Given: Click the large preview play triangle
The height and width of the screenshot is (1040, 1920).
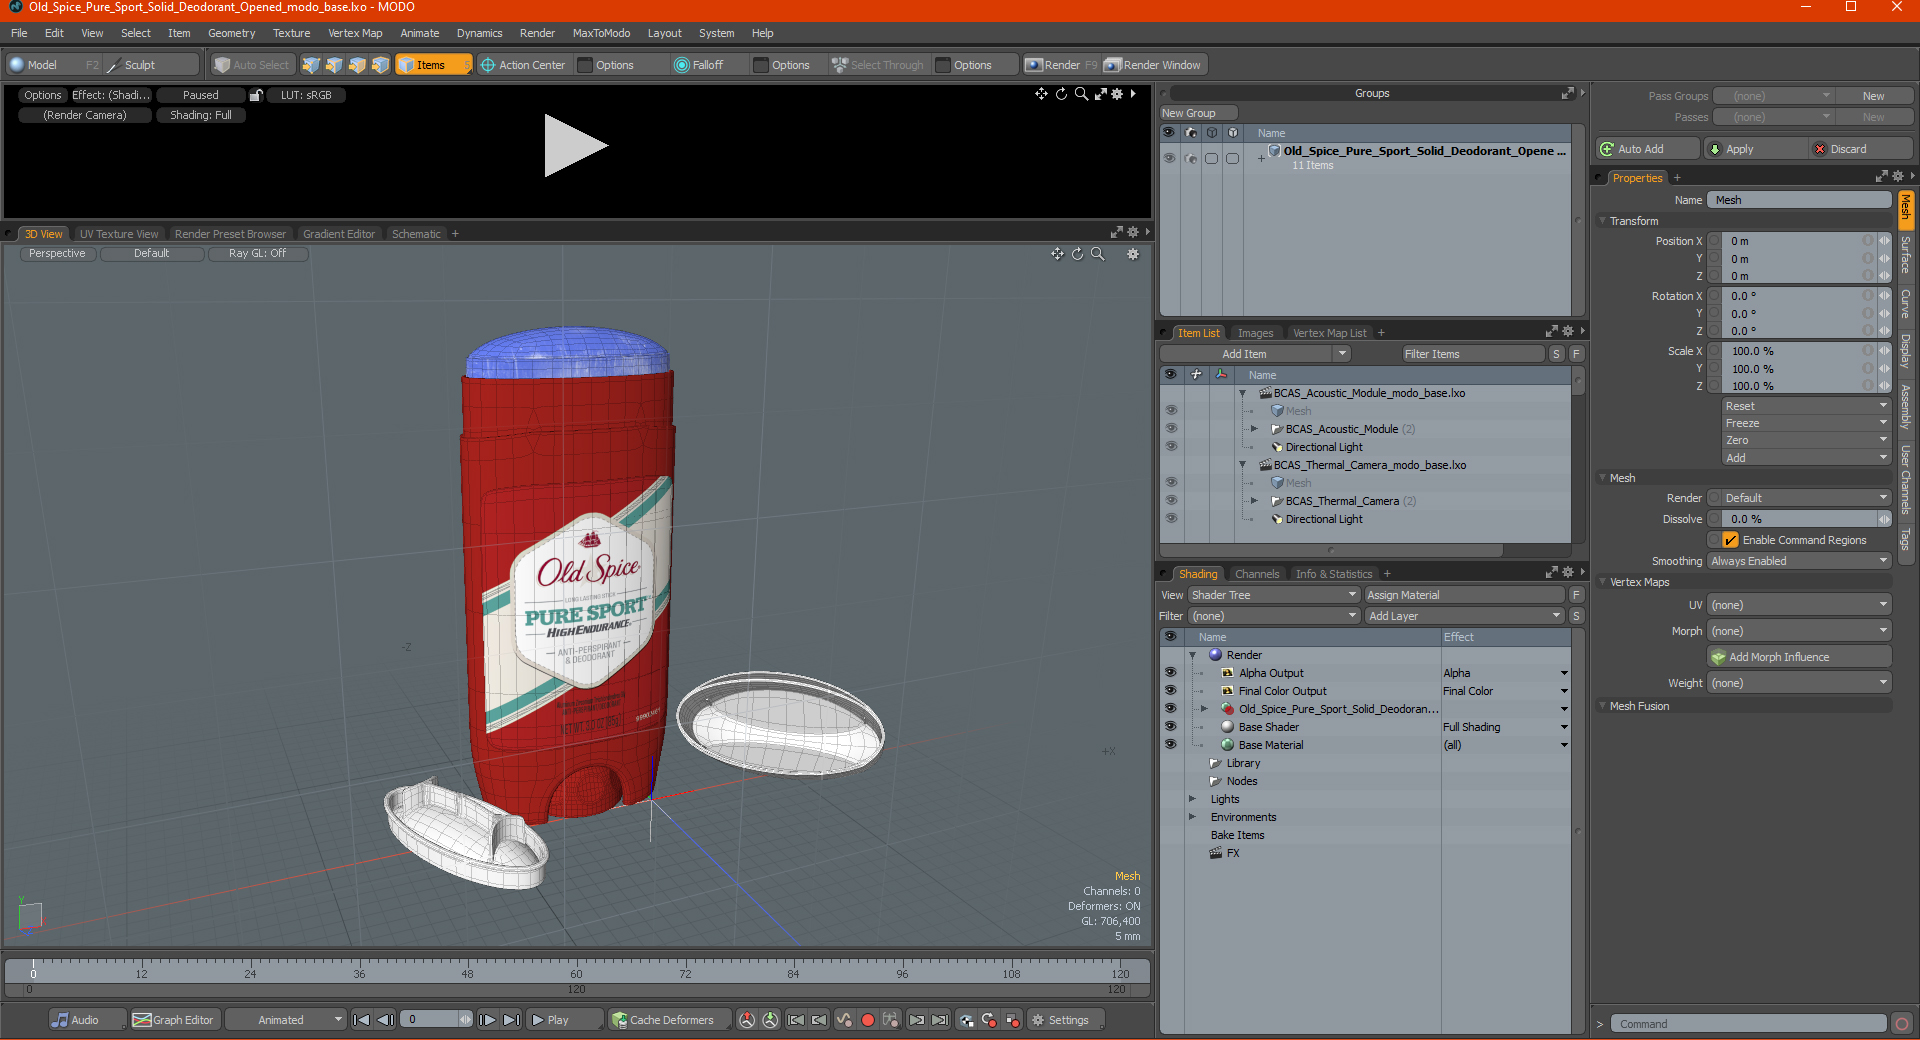Looking at the screenshot, I should click(575, 146).
